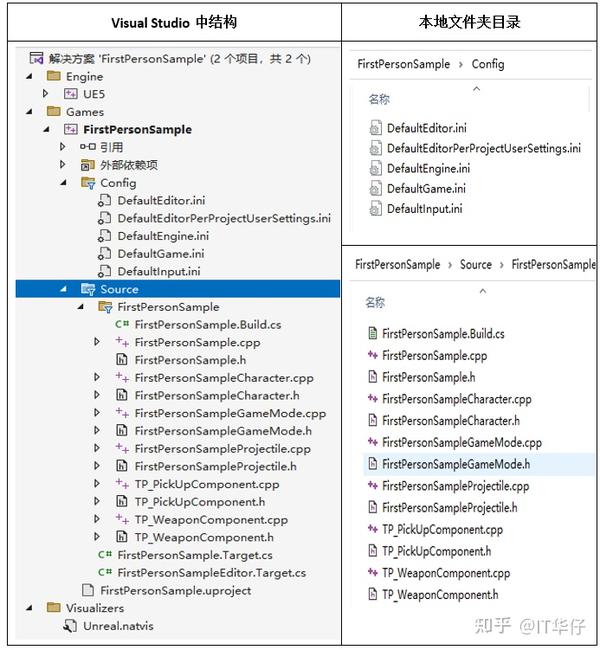Expand FirstPersonSampleCharacter.cpp in the tree

(x=97, y=378)
